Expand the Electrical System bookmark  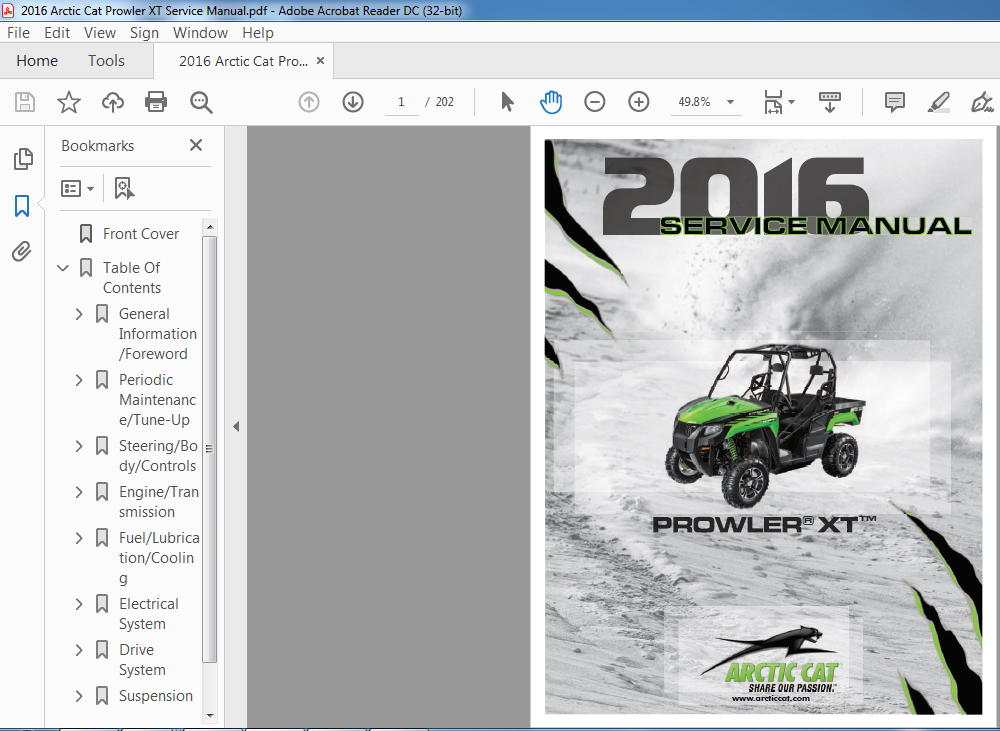point(79,604)
